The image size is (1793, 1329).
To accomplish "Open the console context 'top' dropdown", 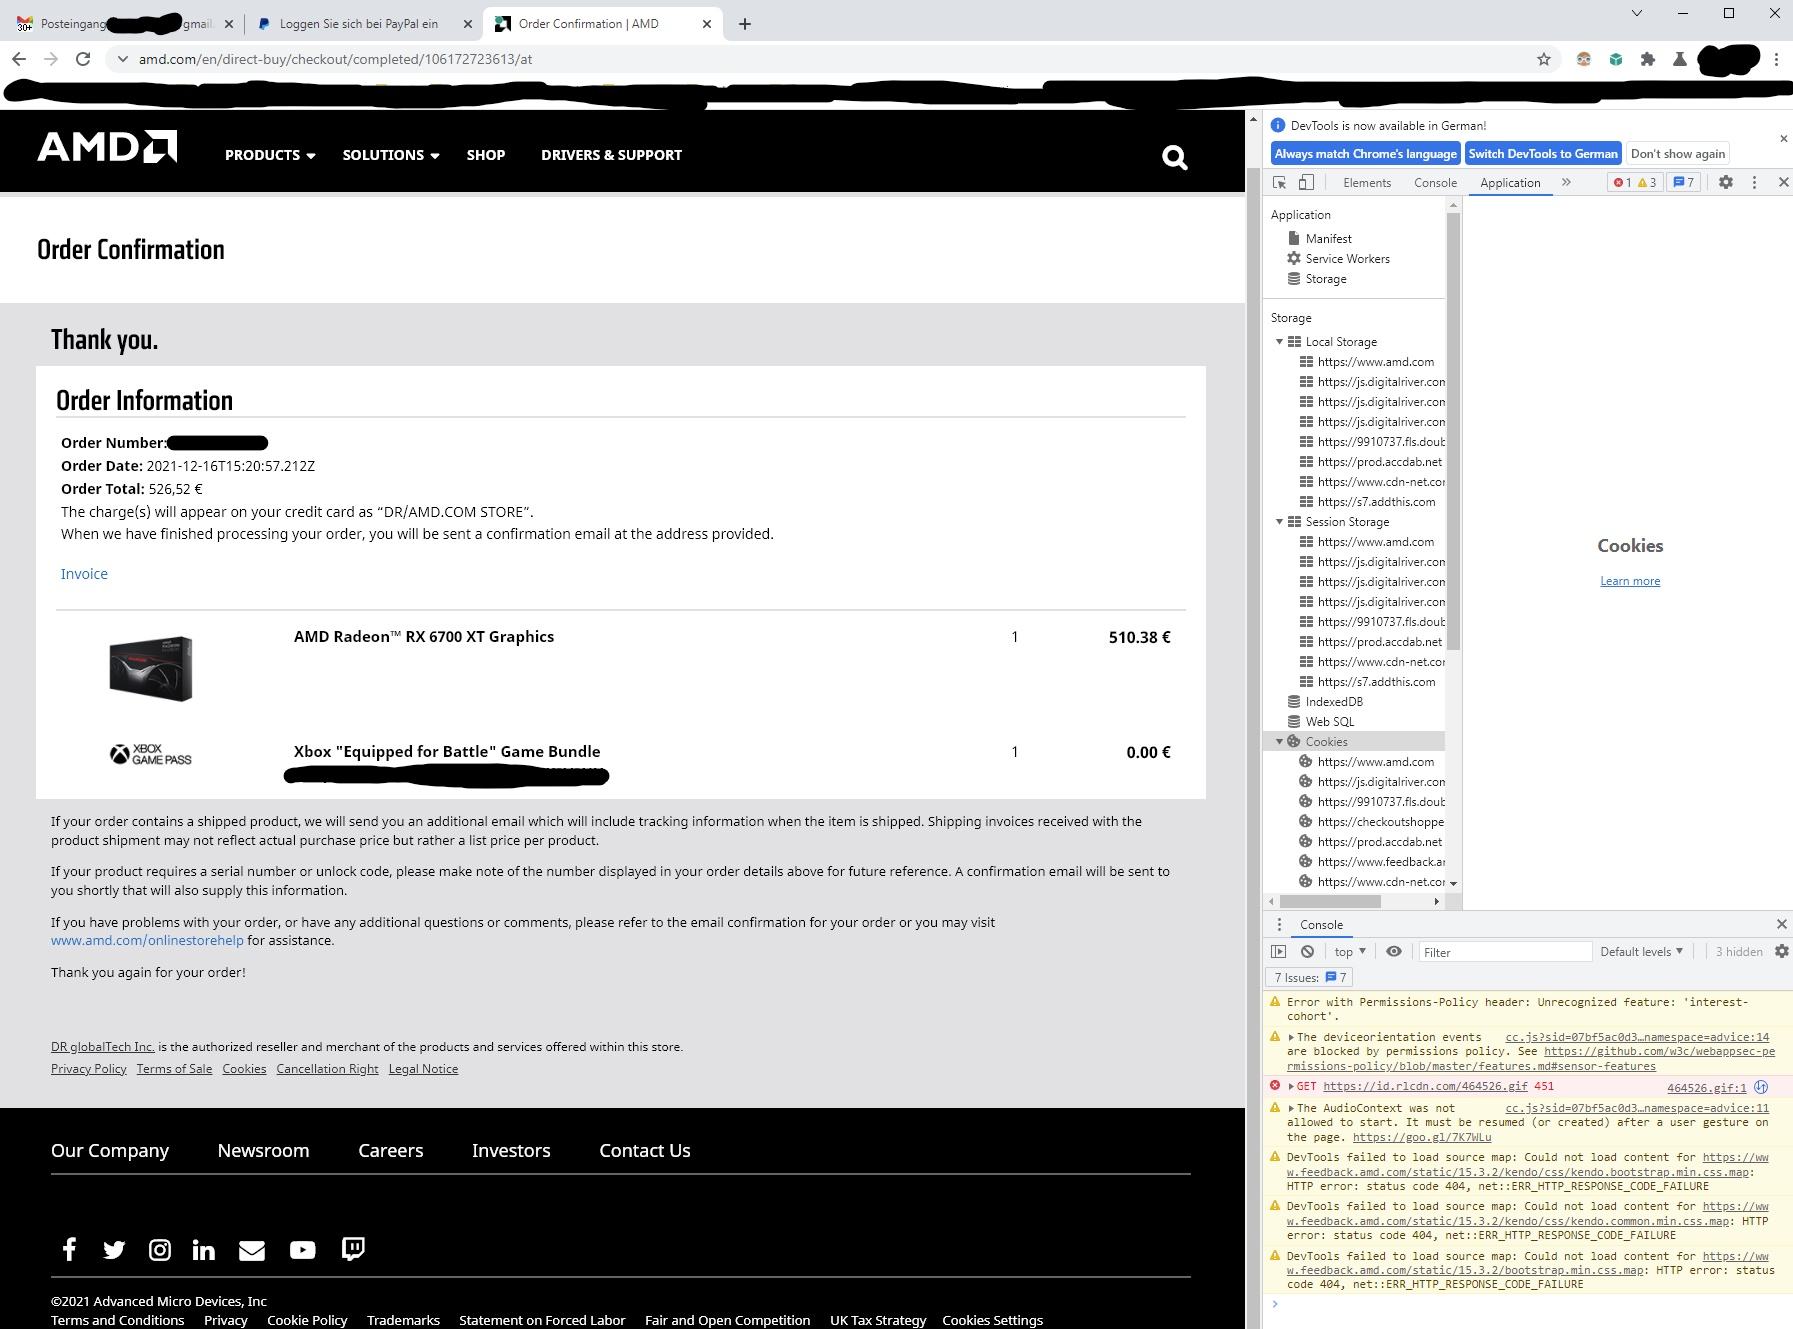I will pos(1350,951).
